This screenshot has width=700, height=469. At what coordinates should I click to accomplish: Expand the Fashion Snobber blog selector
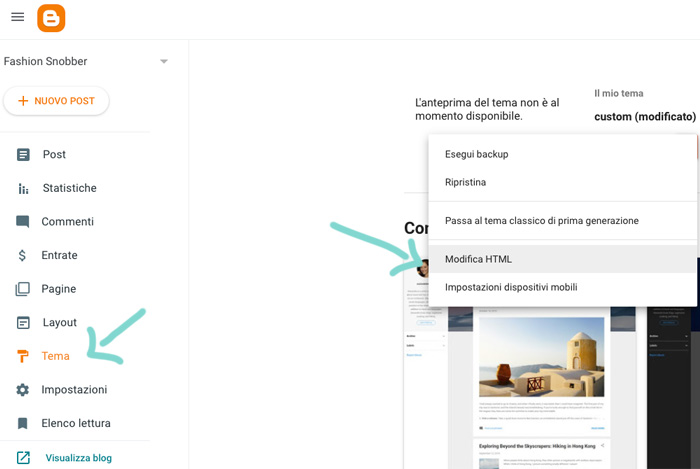tap(164, 61)
